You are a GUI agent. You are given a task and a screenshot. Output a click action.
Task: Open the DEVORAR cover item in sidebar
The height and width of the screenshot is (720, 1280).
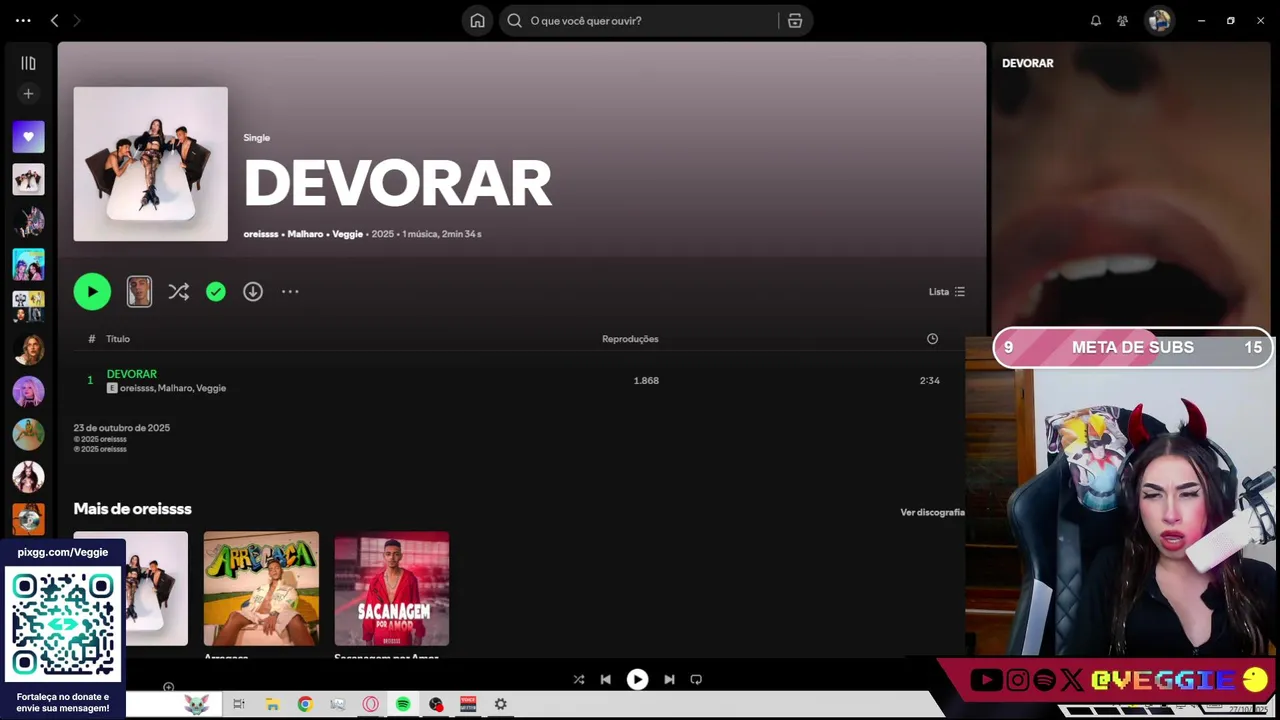pyautogui.click(x=28, y=179)
